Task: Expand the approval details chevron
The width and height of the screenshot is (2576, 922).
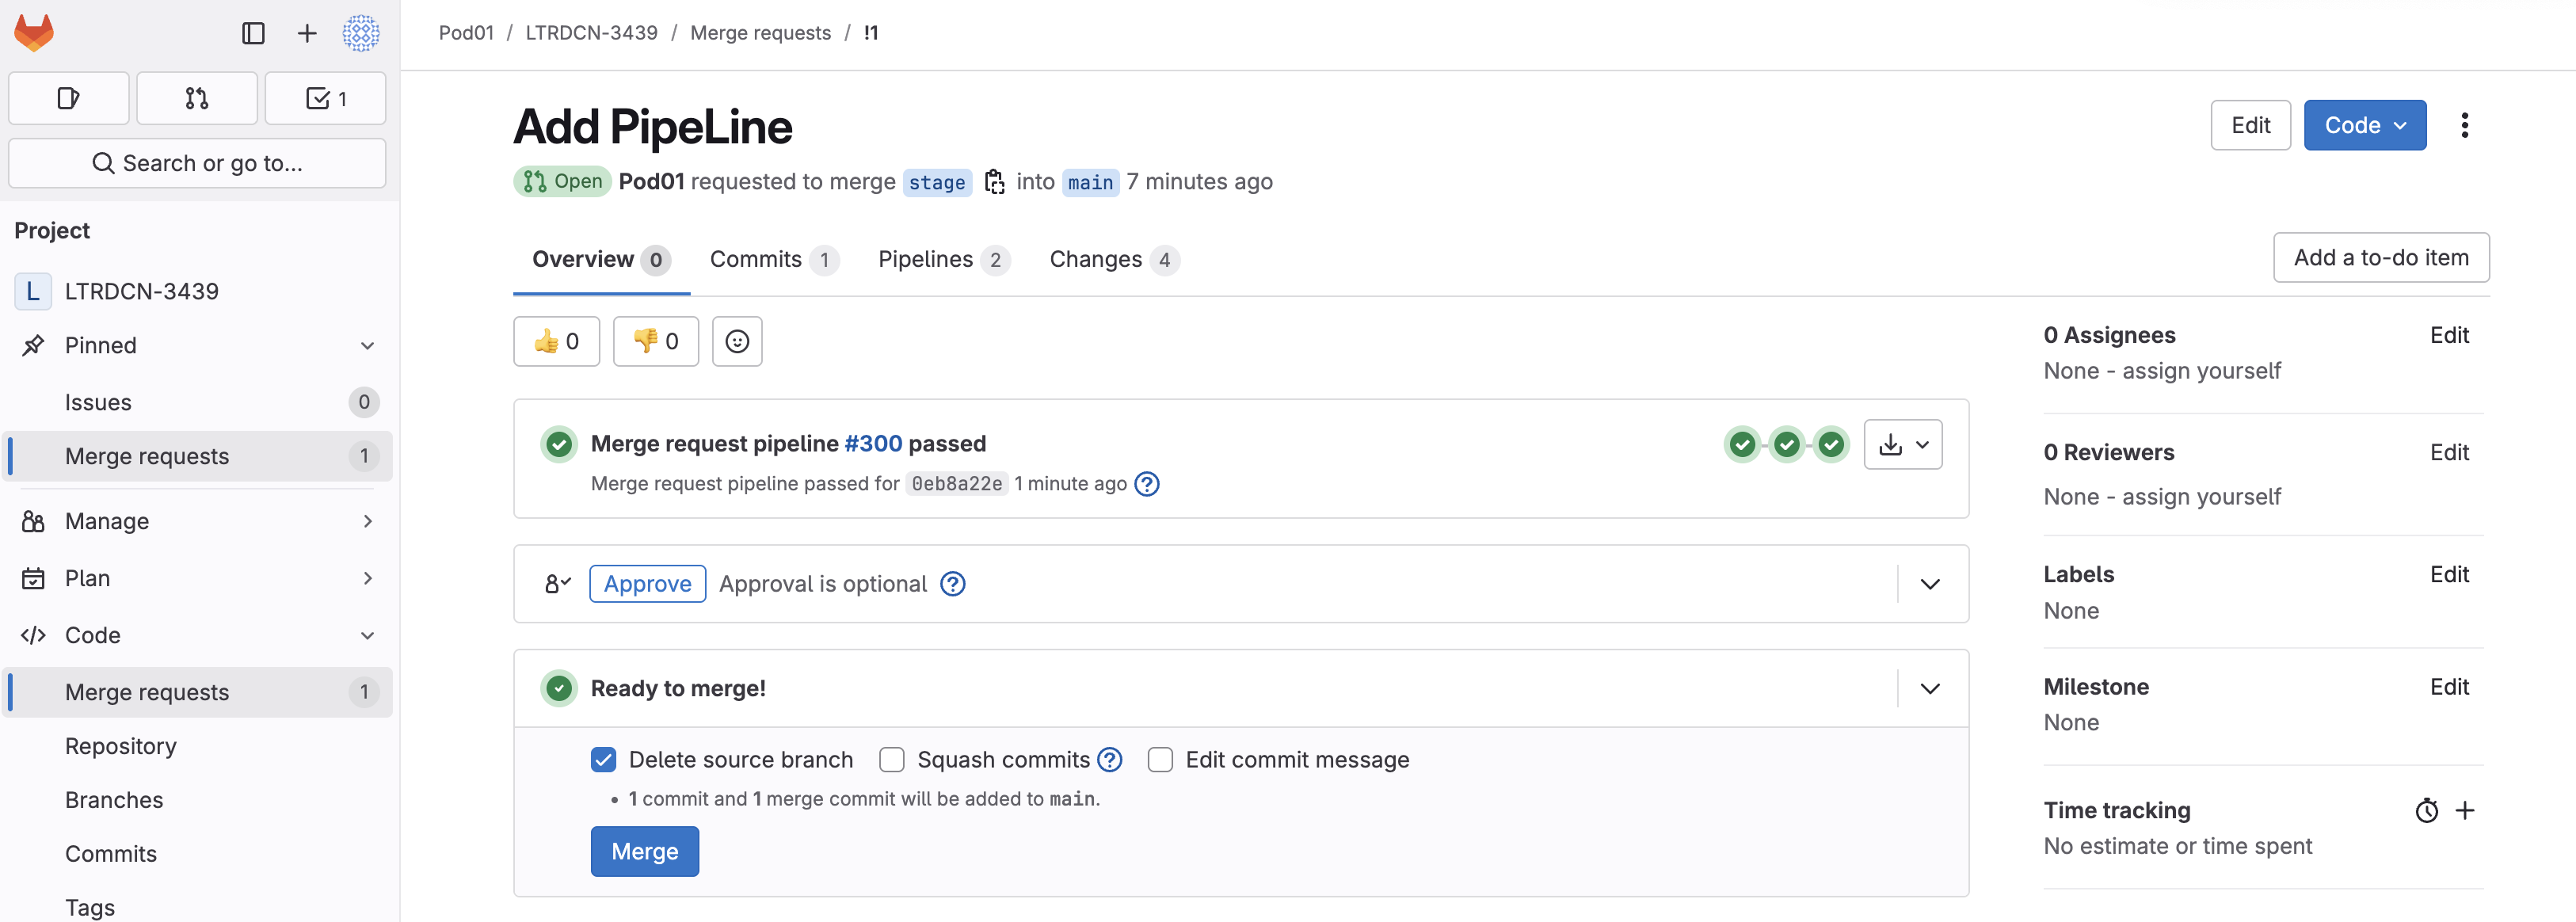Action: (1930, 584)
